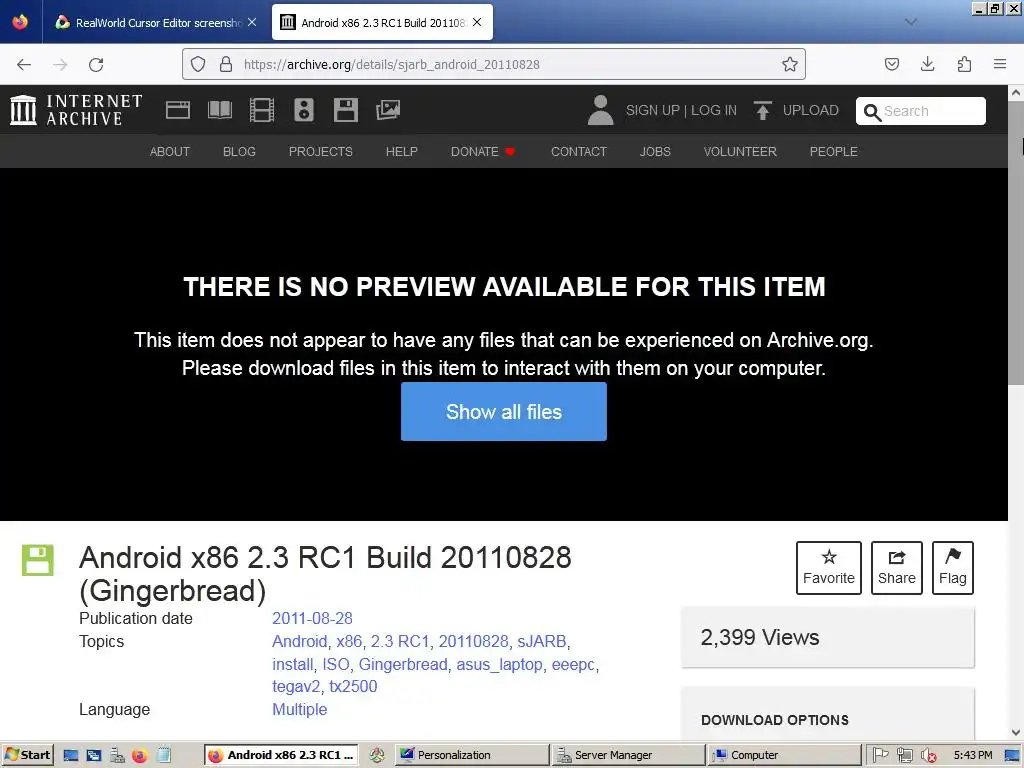This screenshot has width=1024, height=768.
Task: Open the asus_laptop topic link
Action: [500, 664]
